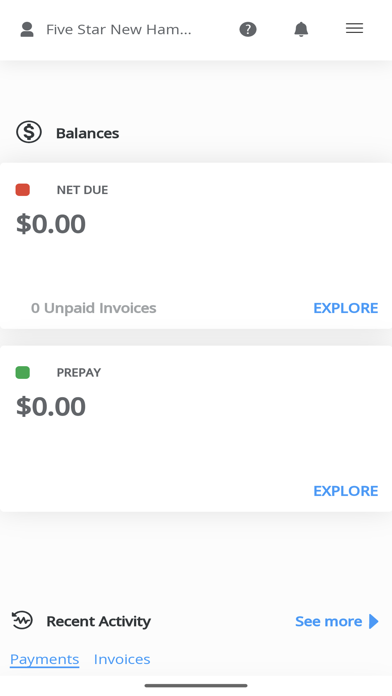Viewport: 392px width, 696px height.
Task: Tap the green Prepay color indicator
Action: click(x=23, y=372)
